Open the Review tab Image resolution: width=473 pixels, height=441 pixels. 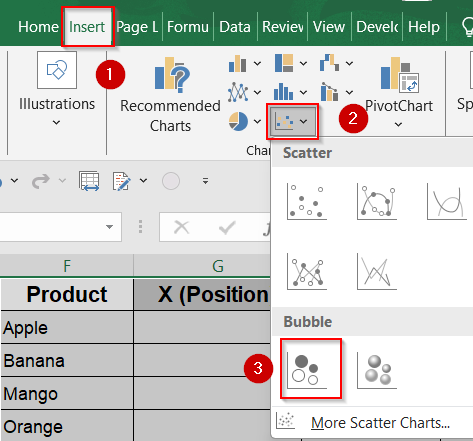283,27
